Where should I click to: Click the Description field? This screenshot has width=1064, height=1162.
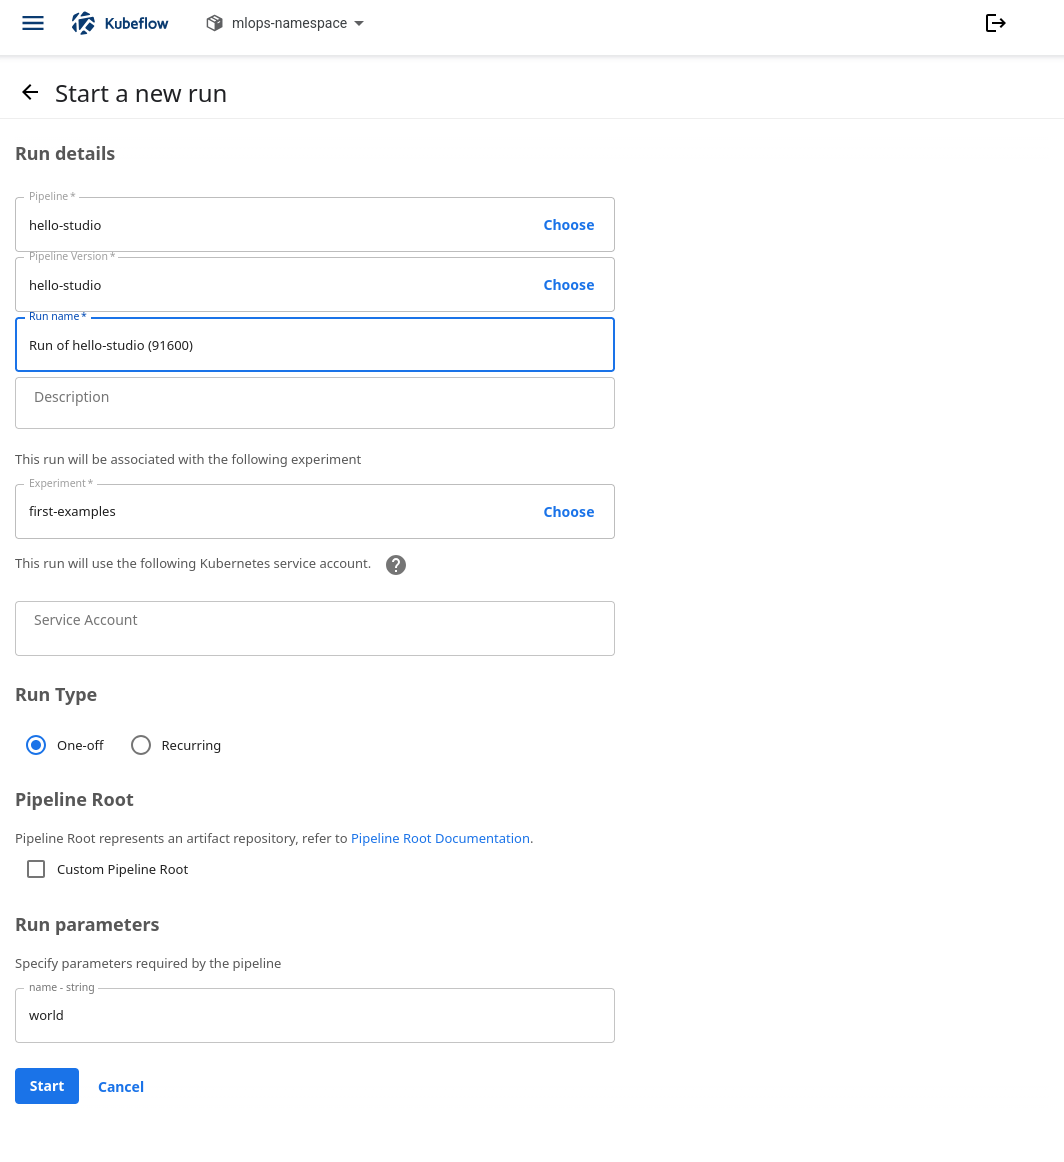click(x=315, y=403)
